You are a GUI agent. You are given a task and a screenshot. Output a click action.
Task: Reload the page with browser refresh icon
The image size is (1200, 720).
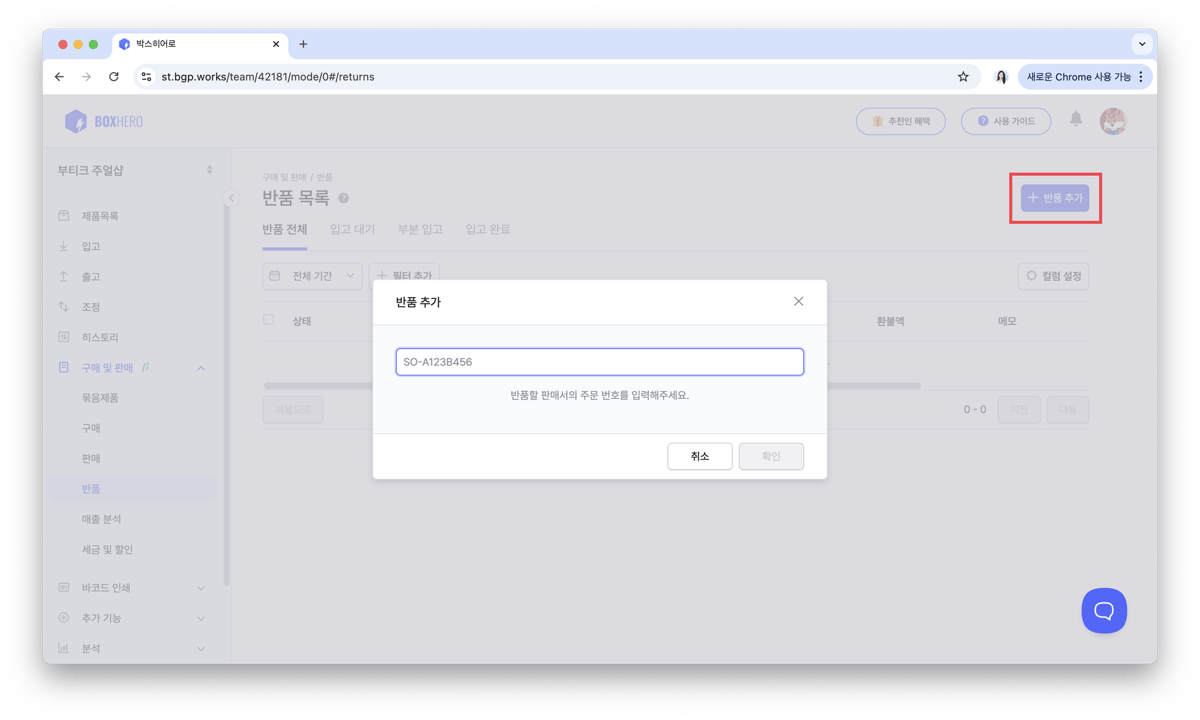pos(114,76)
